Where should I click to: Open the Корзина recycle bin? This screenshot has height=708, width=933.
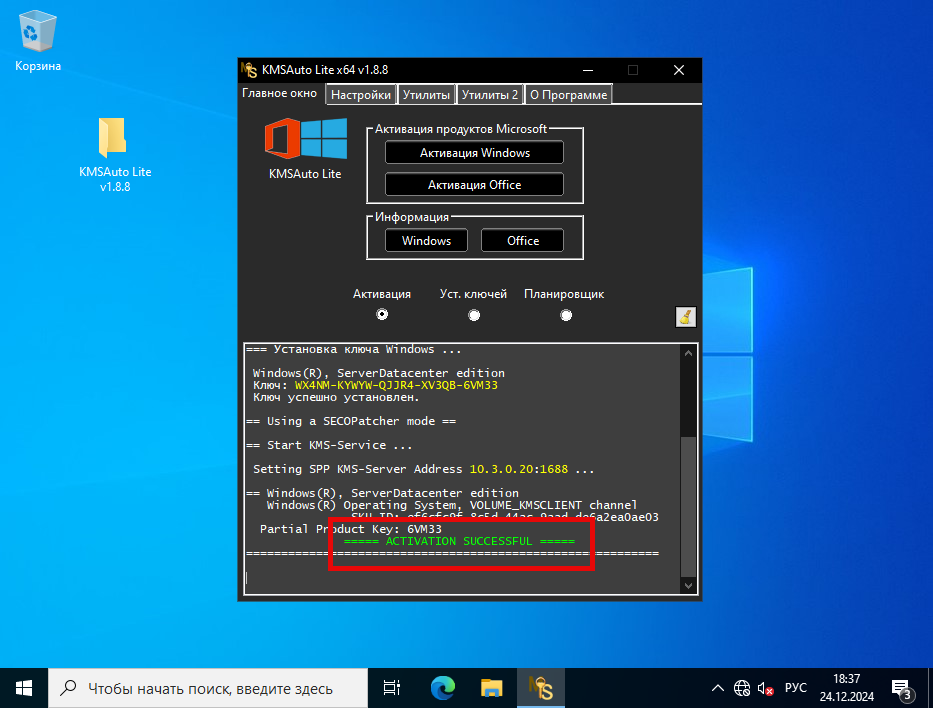point(36,30)
